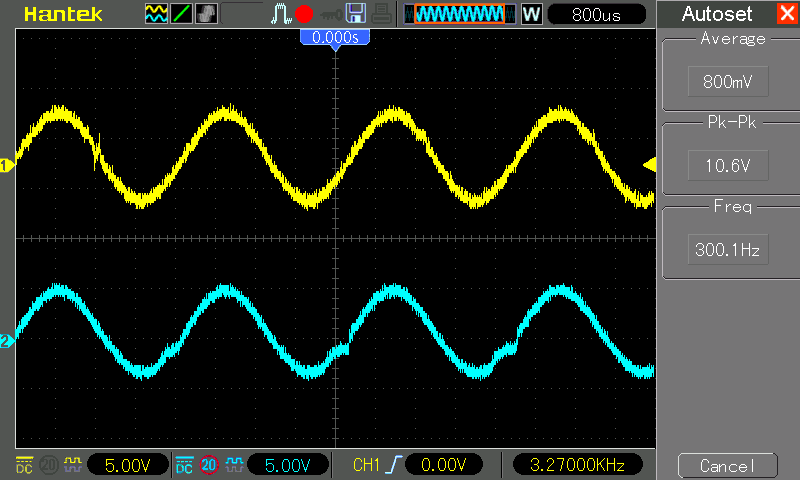Click the Cancel button
800x480 pixels.
tap(728, 466)
